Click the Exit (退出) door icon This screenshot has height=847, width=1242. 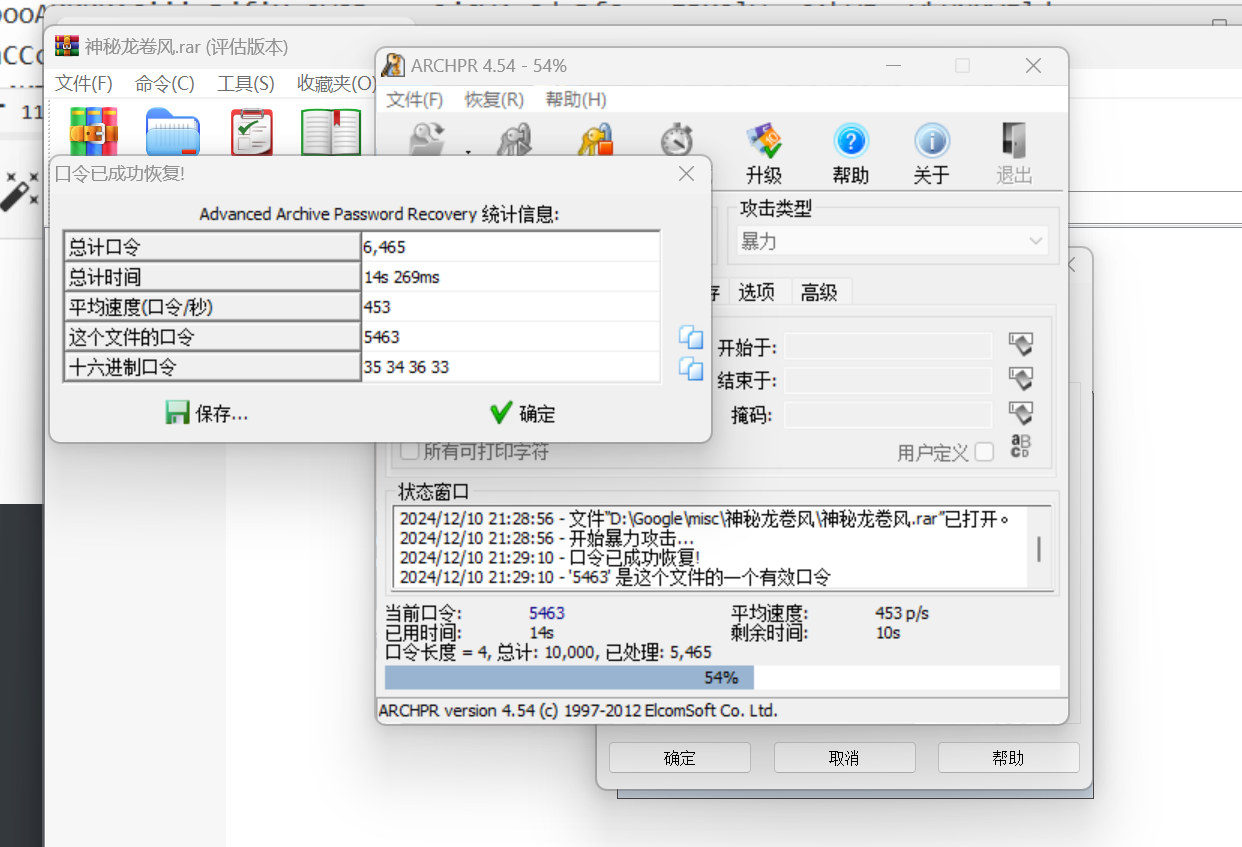click(1014, 142)
